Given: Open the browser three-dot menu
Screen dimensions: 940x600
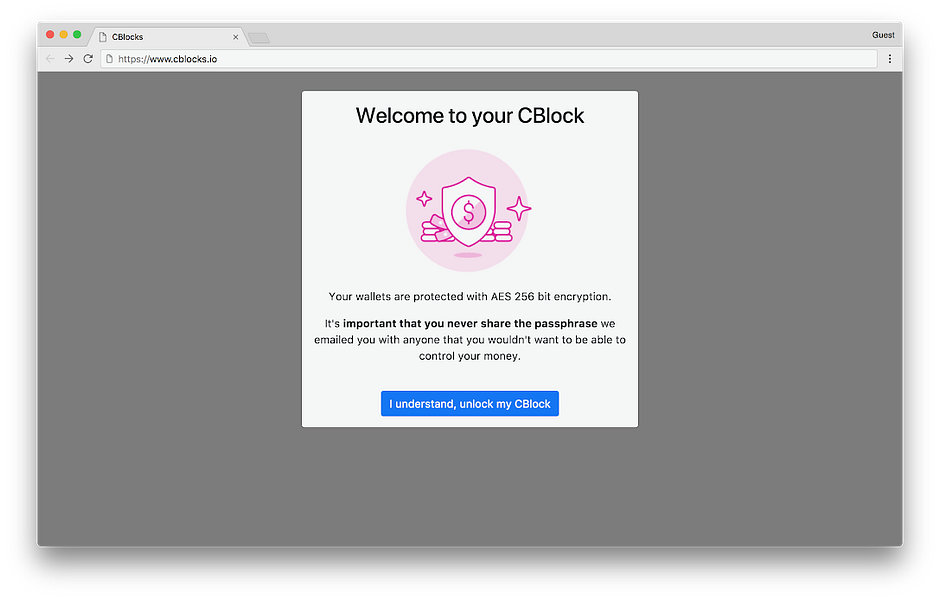Looking at the screenshot, I should point(890,59).
